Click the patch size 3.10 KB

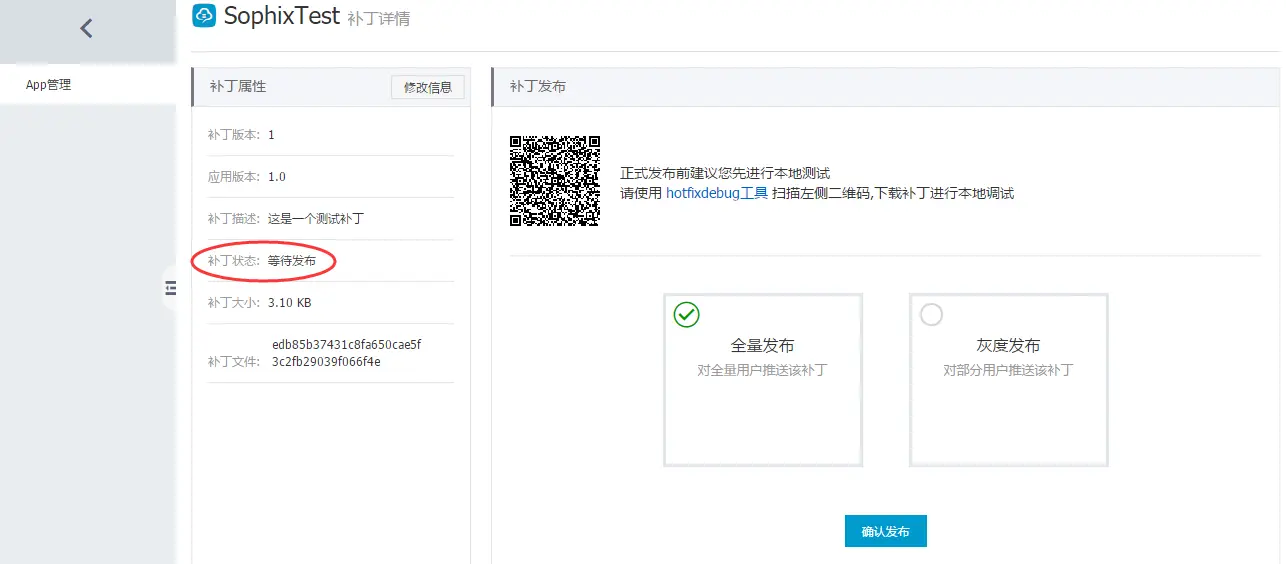(x=290, y=303)
